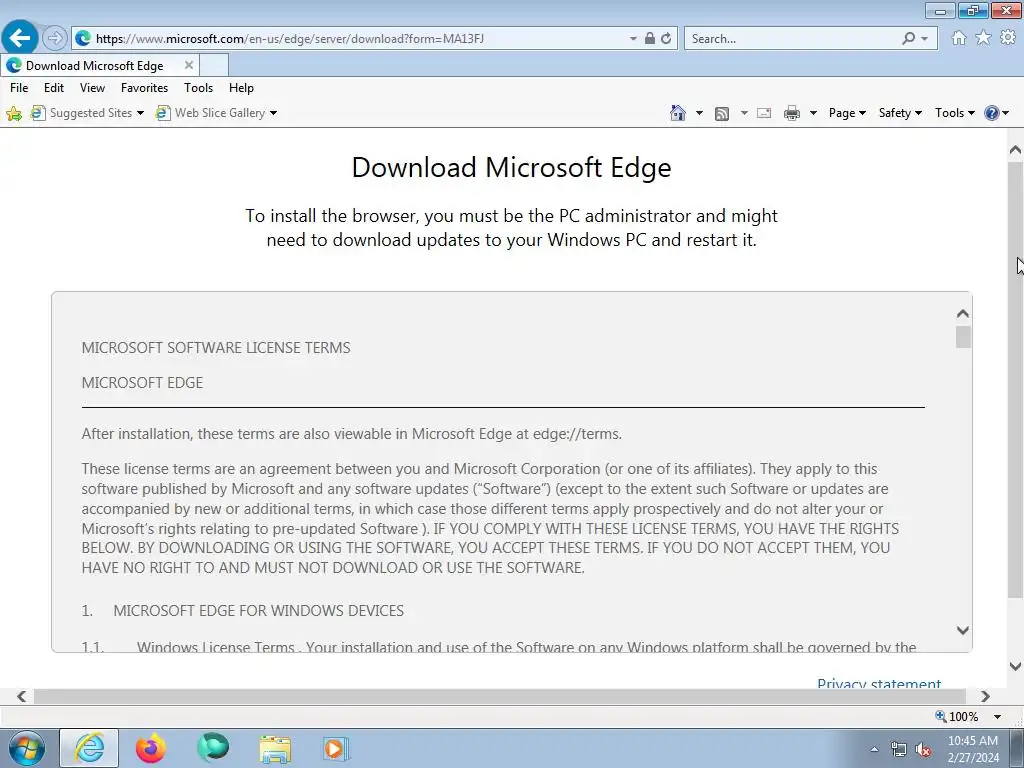Expand Home button dropdown arrow
The image size is (1024, 768).
[699, 113]
